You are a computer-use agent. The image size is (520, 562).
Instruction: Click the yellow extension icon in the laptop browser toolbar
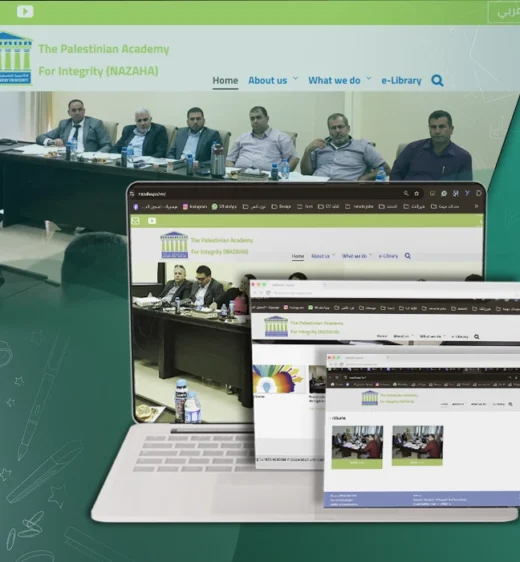point(432,194)
